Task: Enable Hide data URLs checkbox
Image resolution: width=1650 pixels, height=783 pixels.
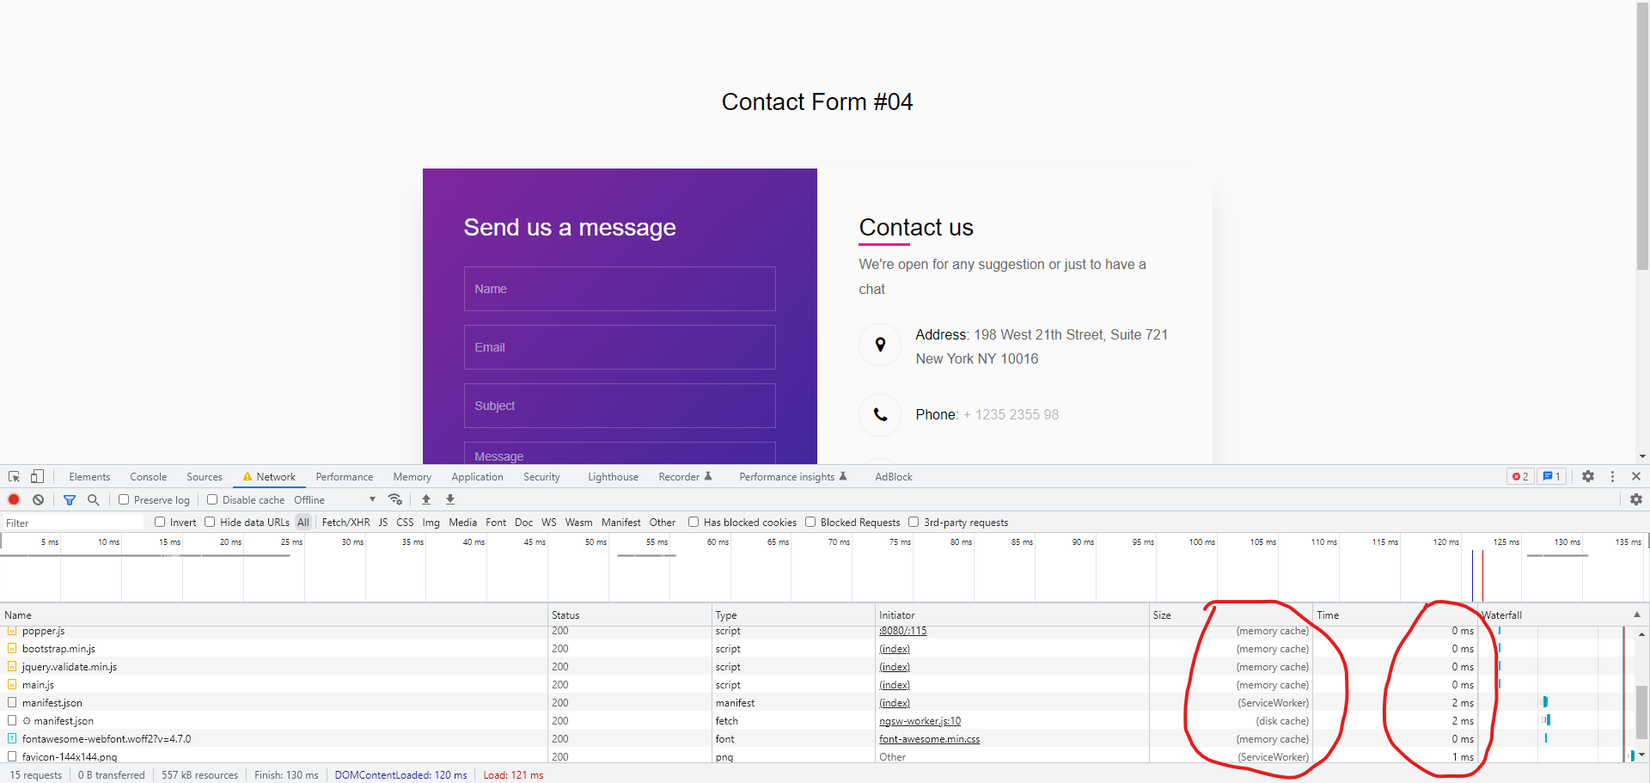Action: tap(210, 522)
